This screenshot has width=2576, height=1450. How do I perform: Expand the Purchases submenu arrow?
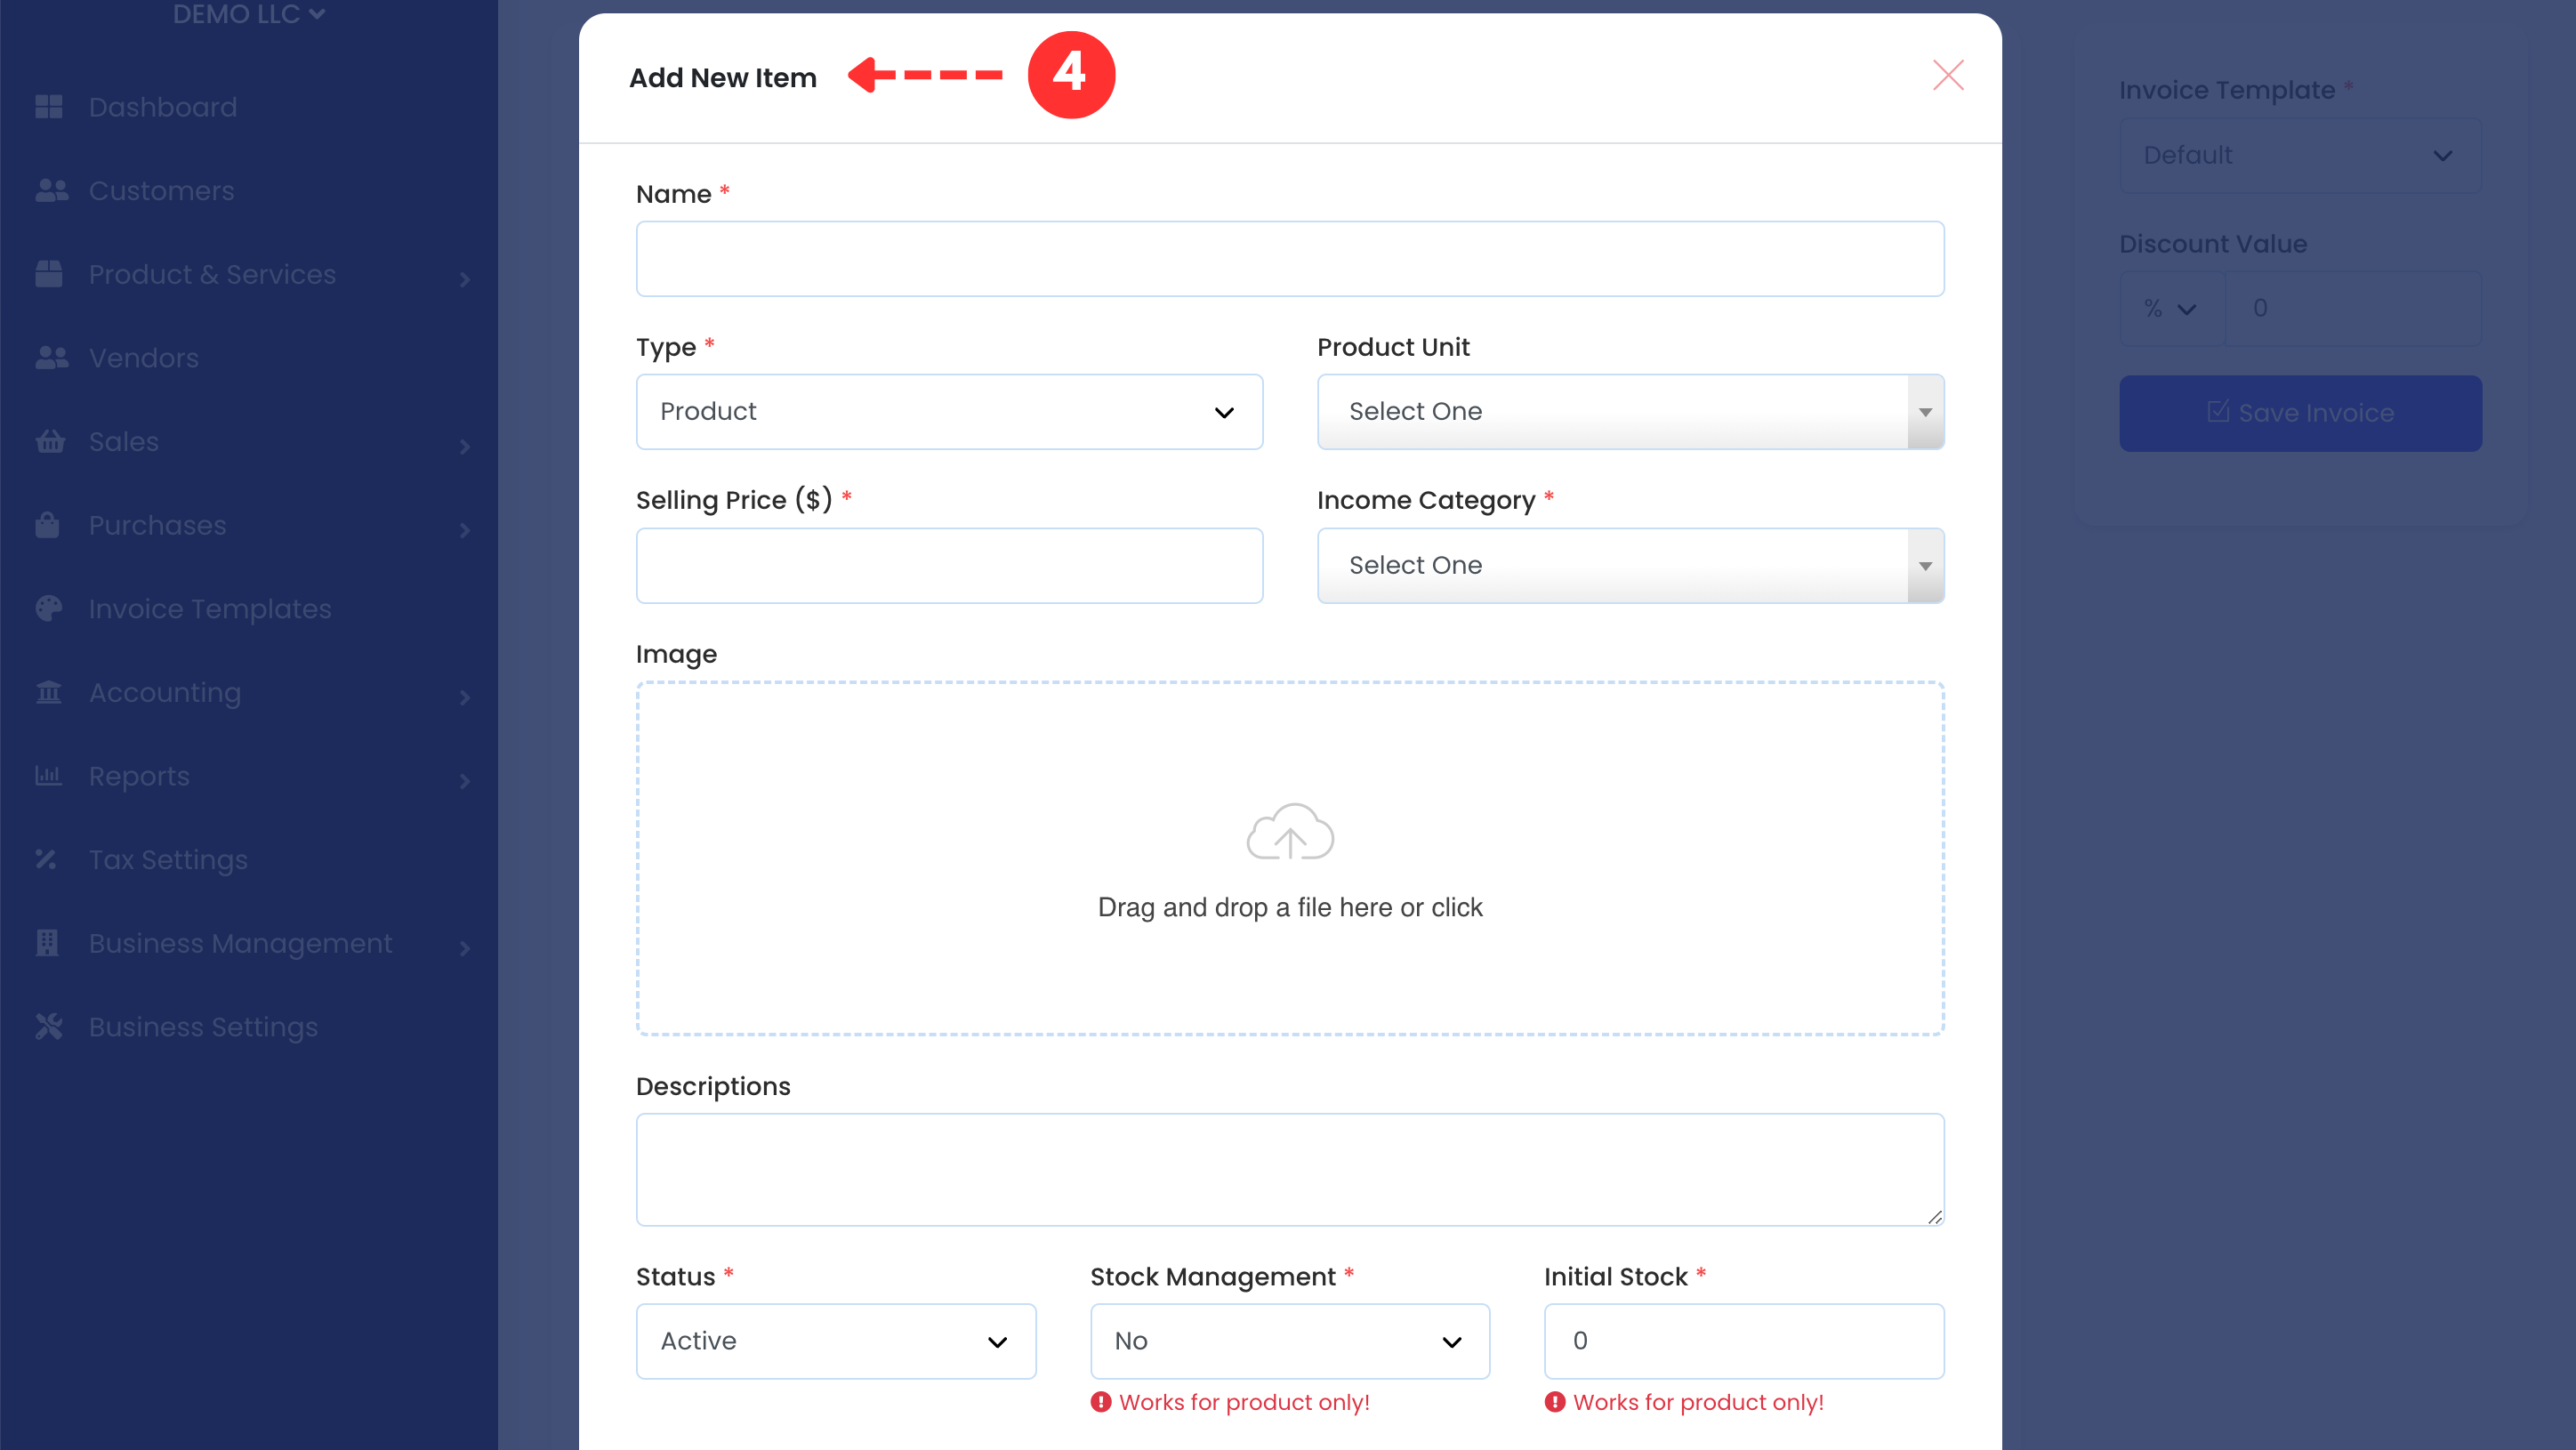point(464,530)
